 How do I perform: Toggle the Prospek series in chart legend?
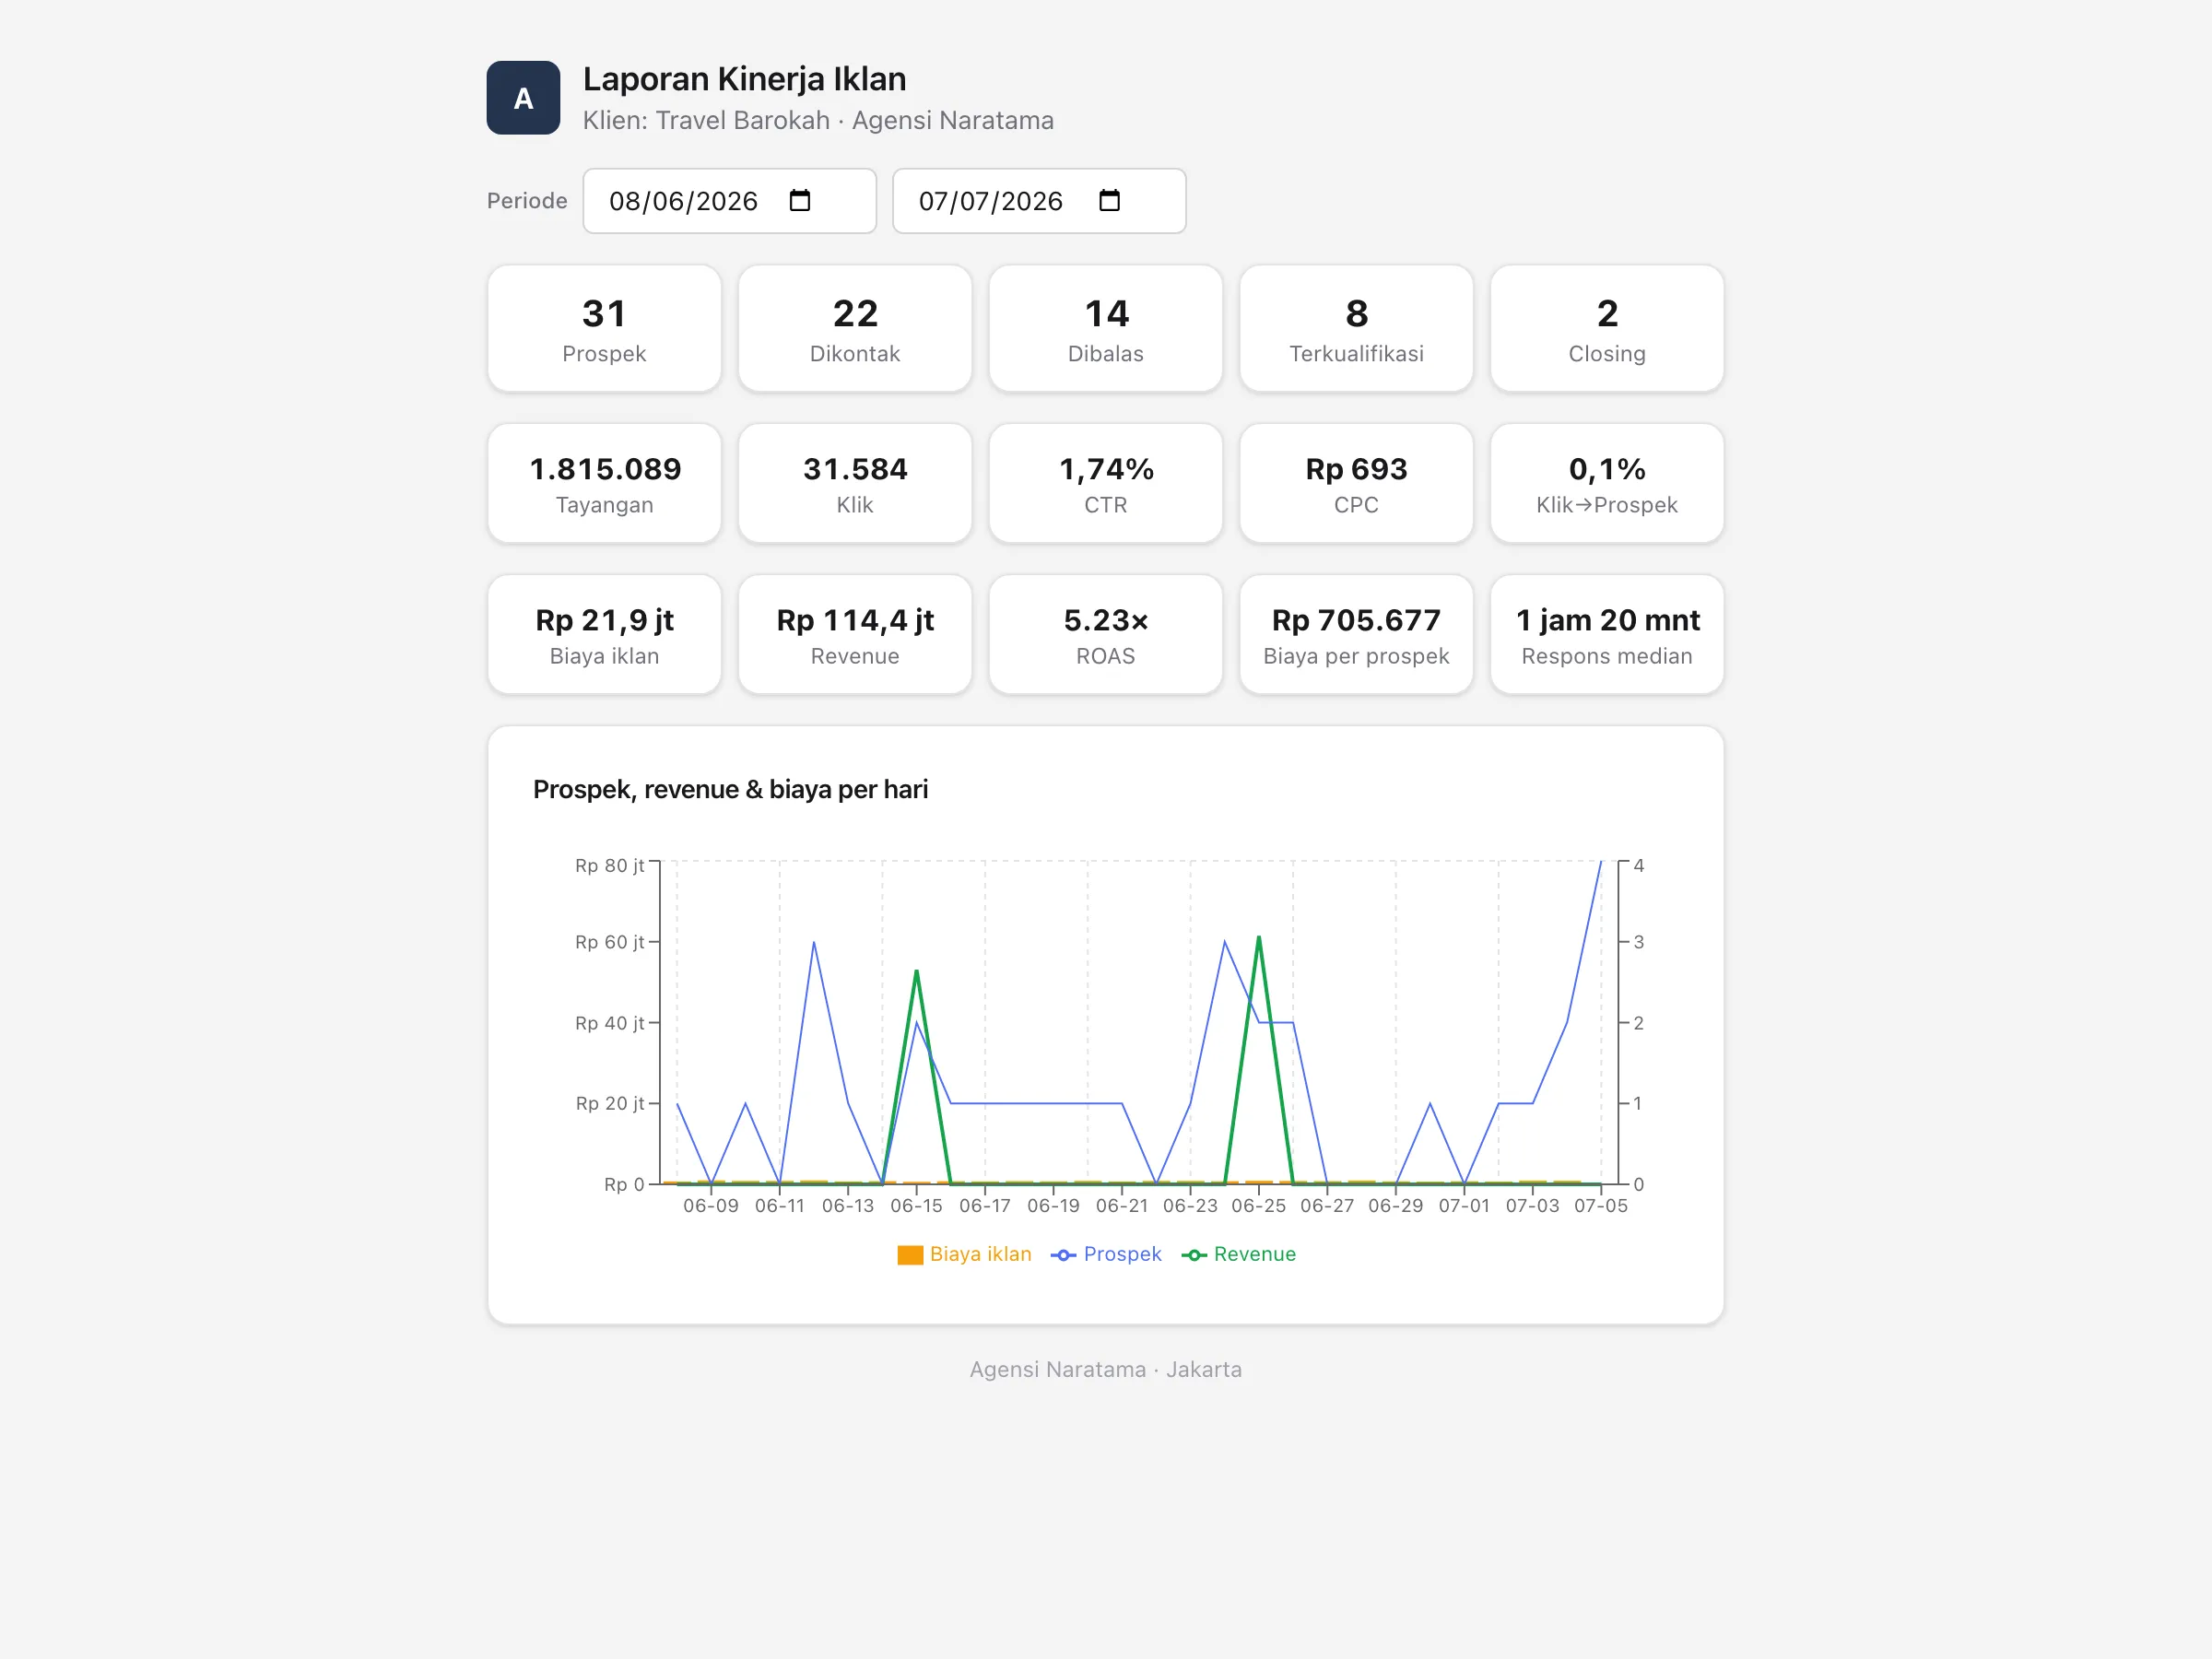(1106, 1254)
